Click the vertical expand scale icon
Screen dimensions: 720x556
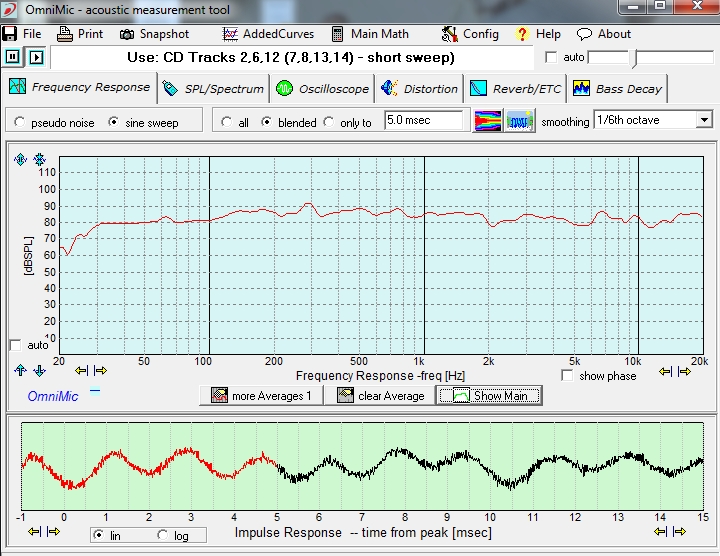20,159
